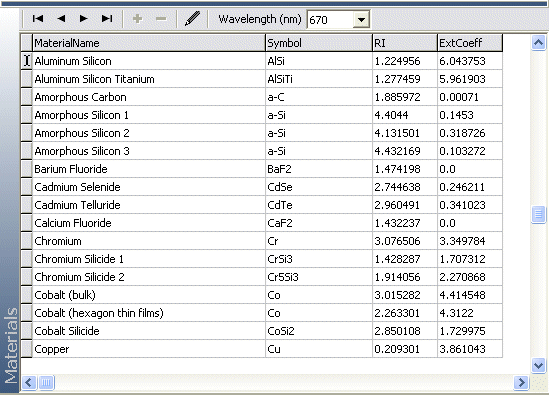Click the BaF2 symbol cell

point(319,169)
